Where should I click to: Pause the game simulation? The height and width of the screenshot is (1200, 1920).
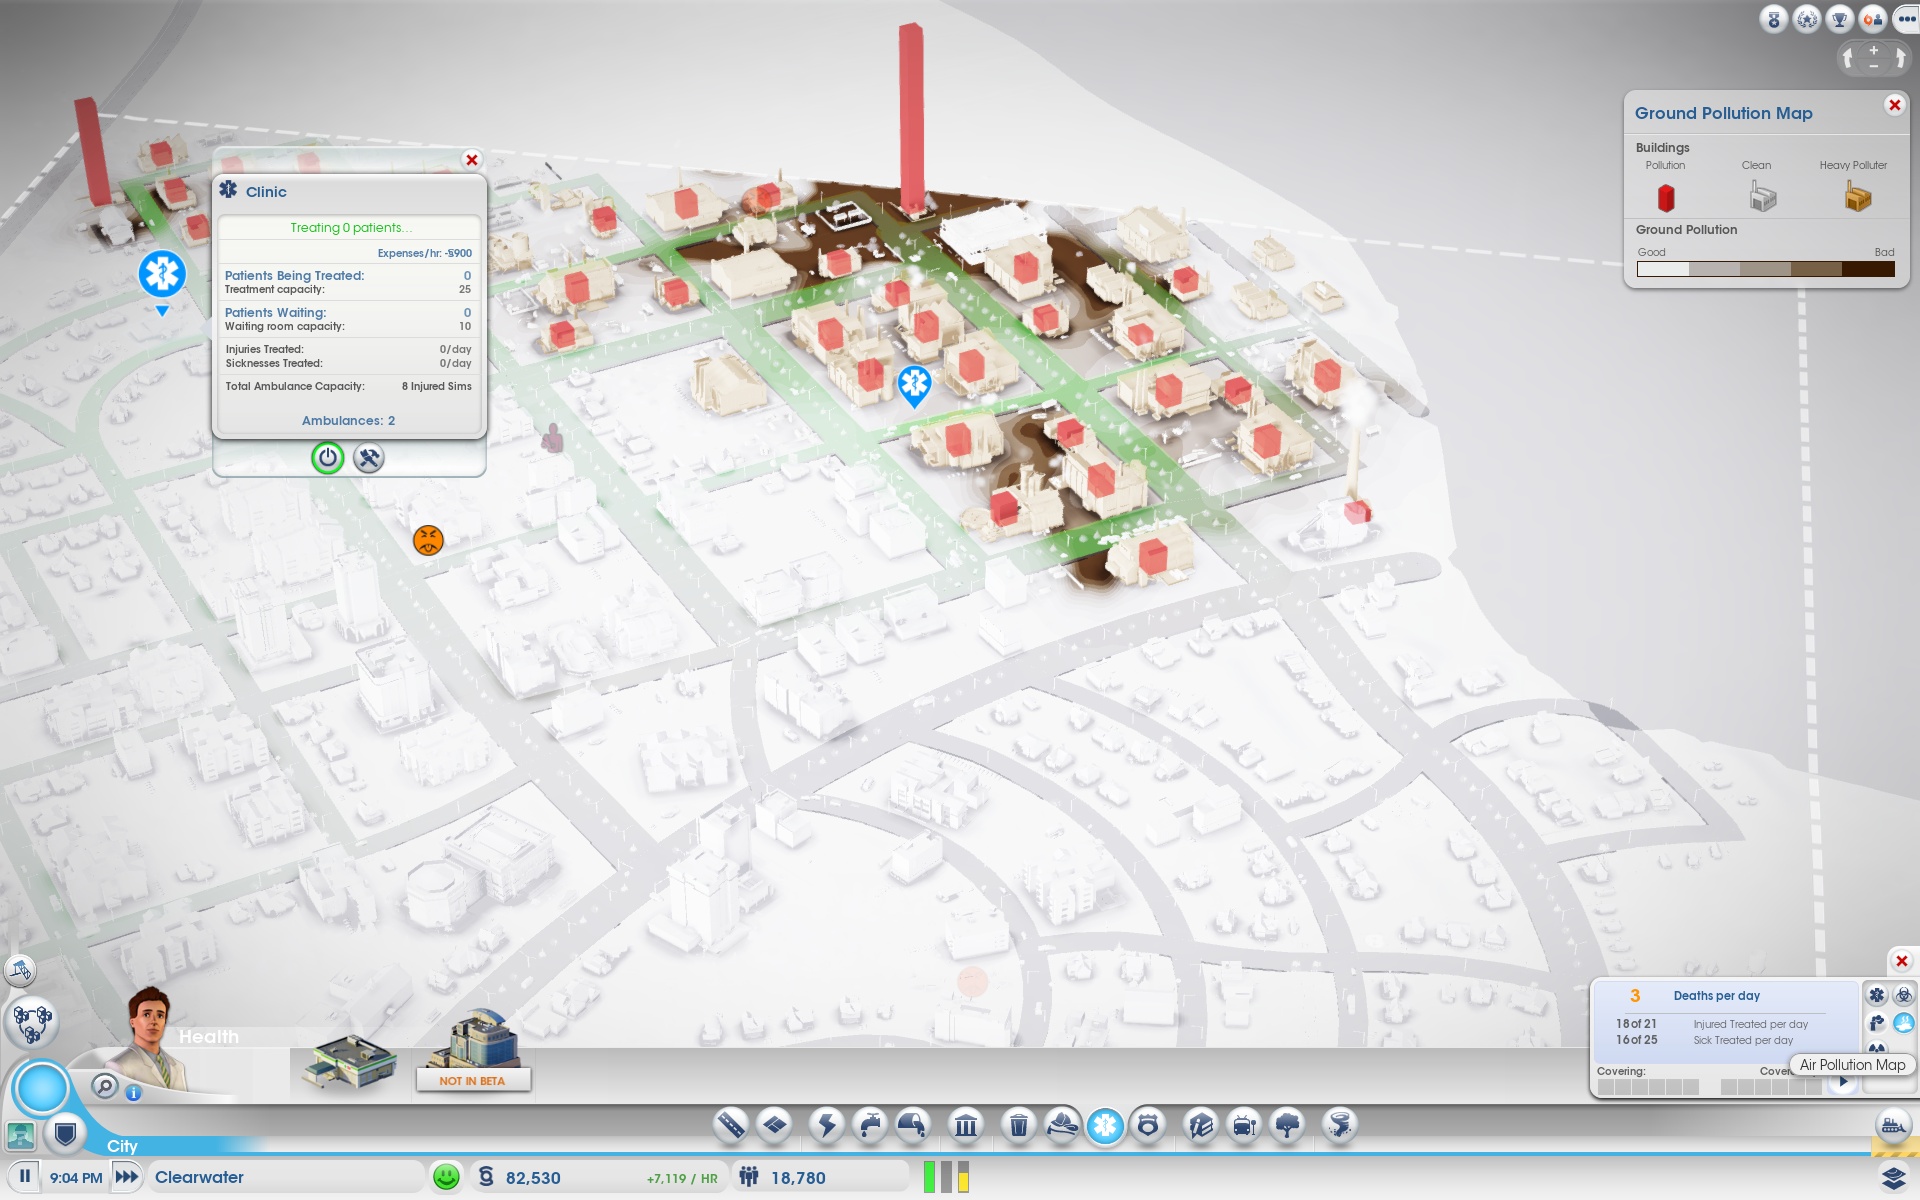coord(25,1177)
